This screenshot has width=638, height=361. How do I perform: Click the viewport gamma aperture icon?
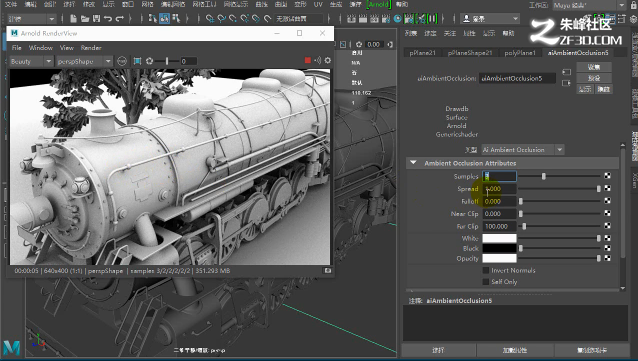pos(359,44)
